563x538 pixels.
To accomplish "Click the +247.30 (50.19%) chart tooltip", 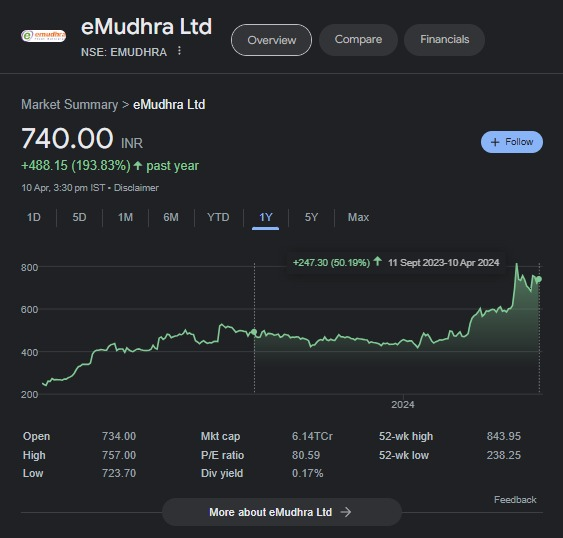I will (396, 263).
